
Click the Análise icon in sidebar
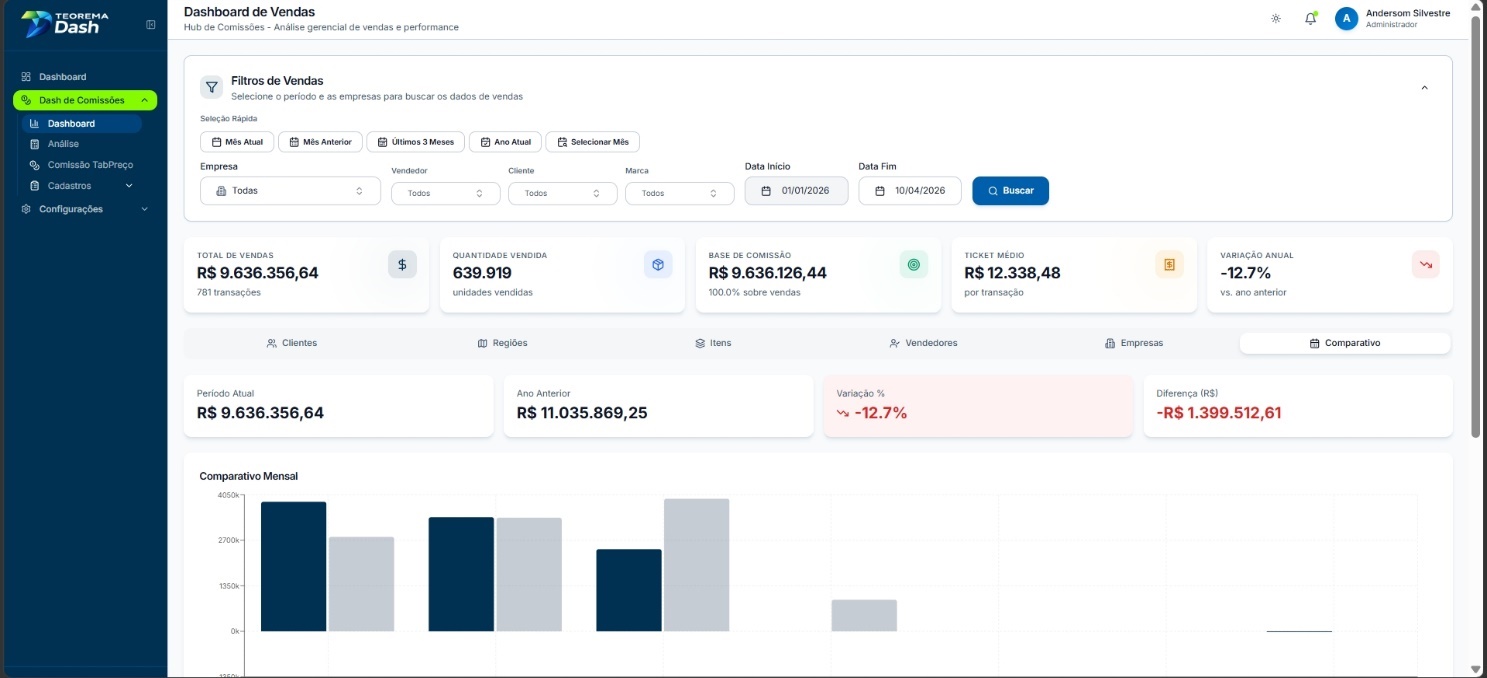click(35, 144)
